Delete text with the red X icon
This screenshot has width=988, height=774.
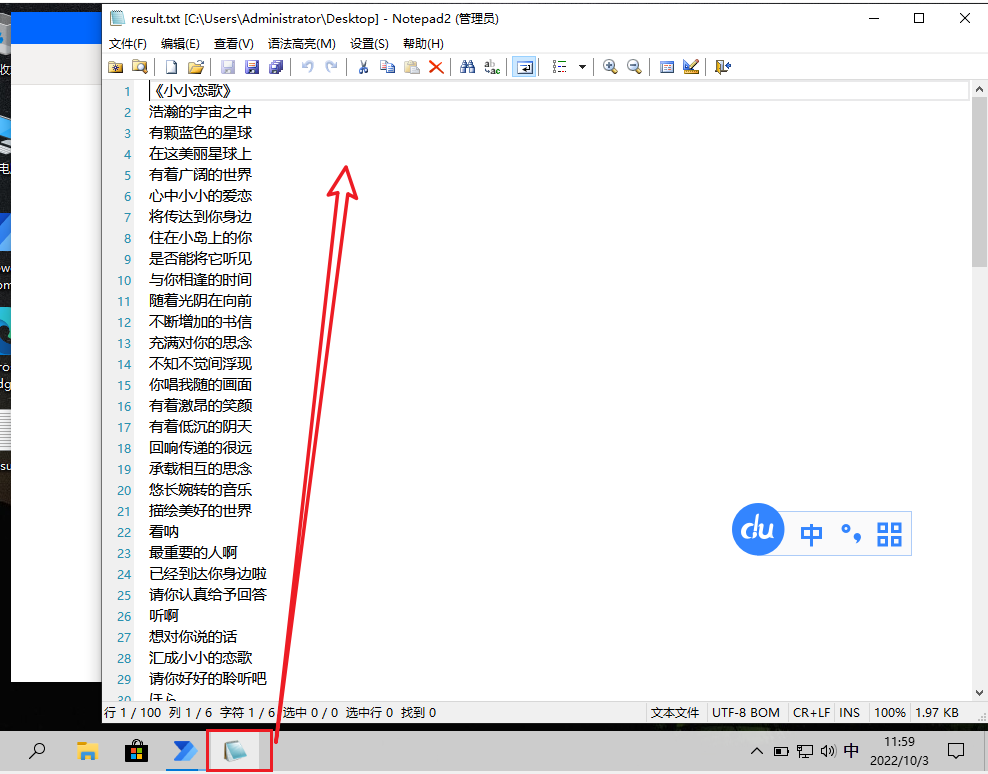[x=436, y=67]
